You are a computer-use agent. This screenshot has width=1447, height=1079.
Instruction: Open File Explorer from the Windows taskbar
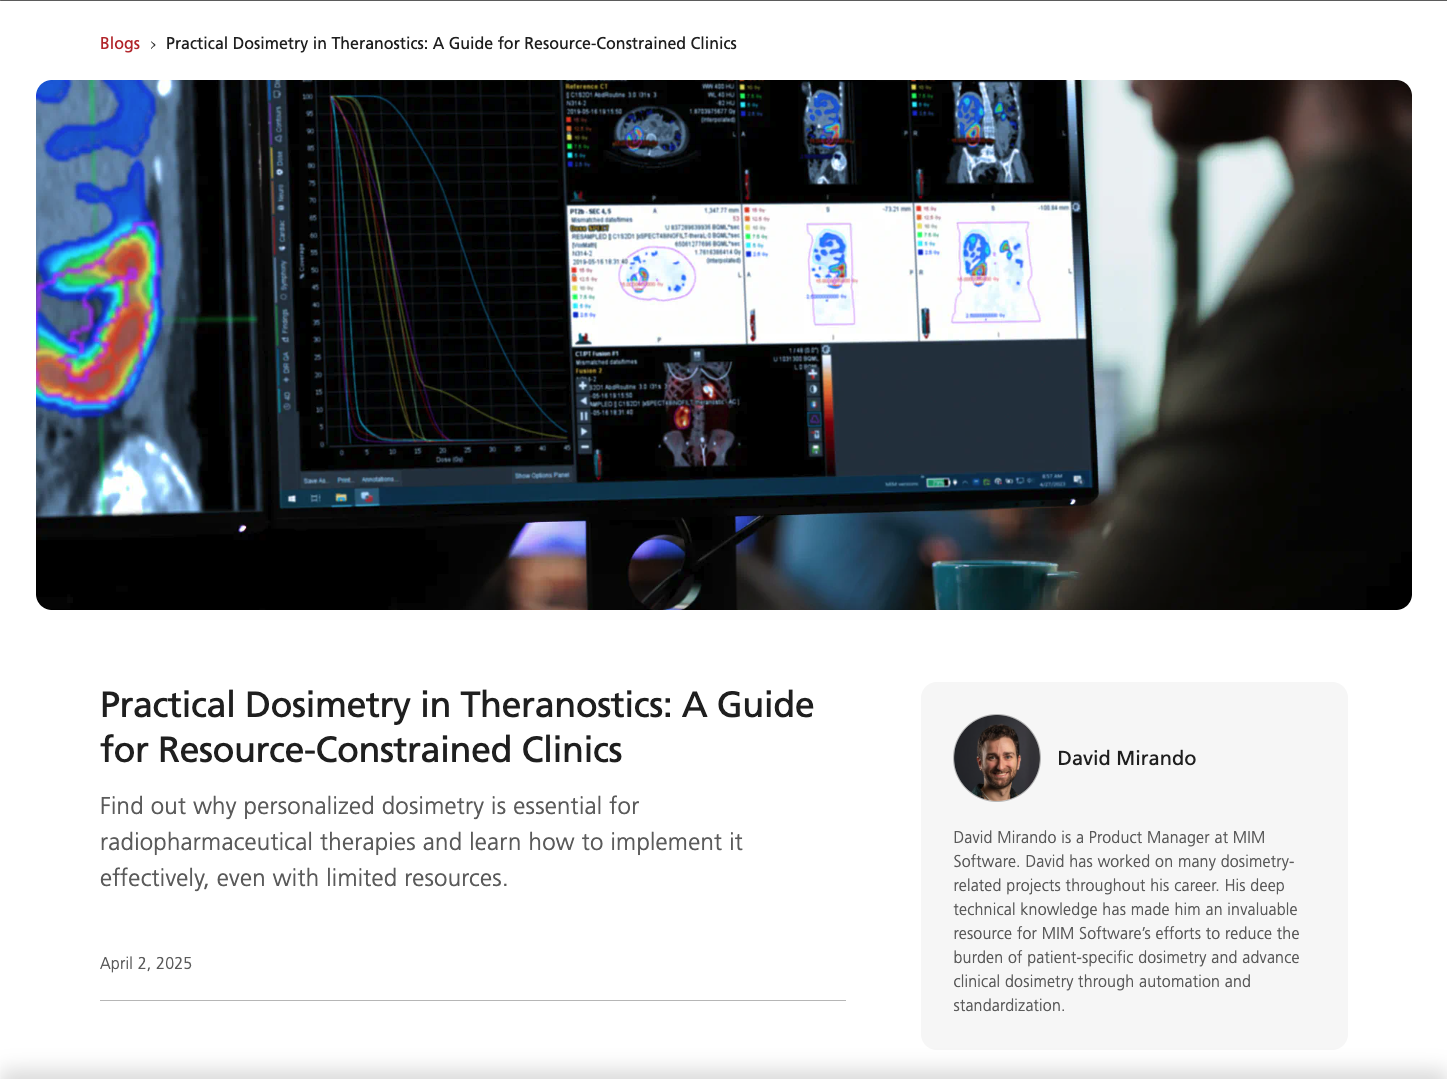[x=340, y=497]
